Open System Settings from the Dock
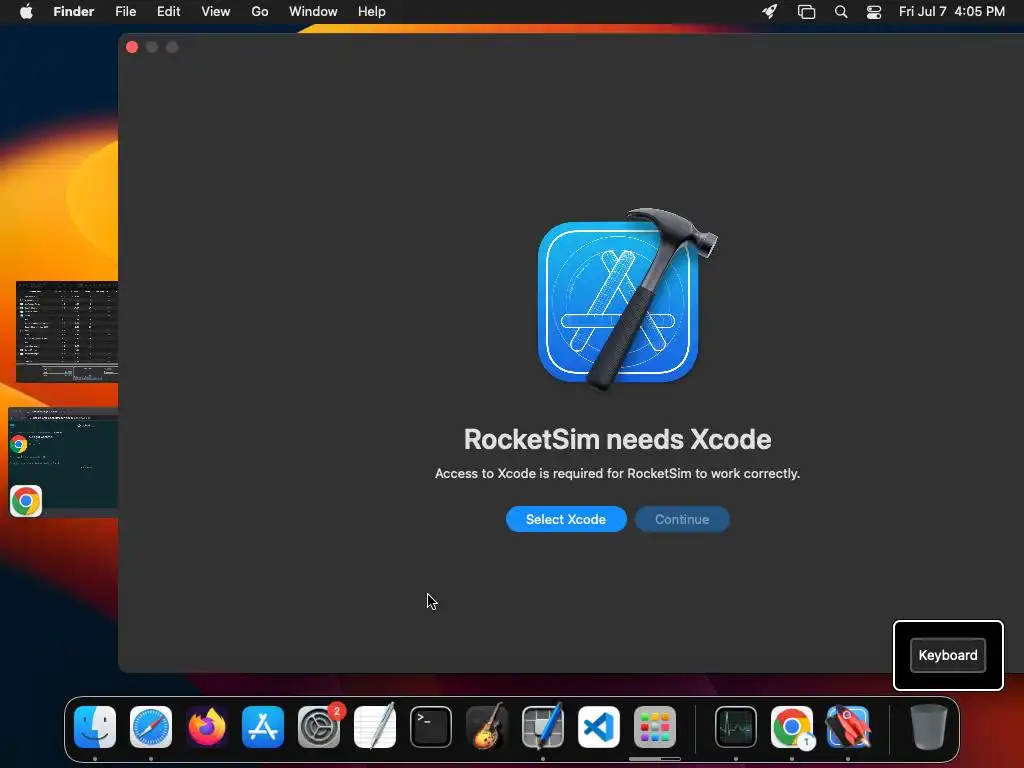Screen dimensions: 1024x768 pos(319,727)
